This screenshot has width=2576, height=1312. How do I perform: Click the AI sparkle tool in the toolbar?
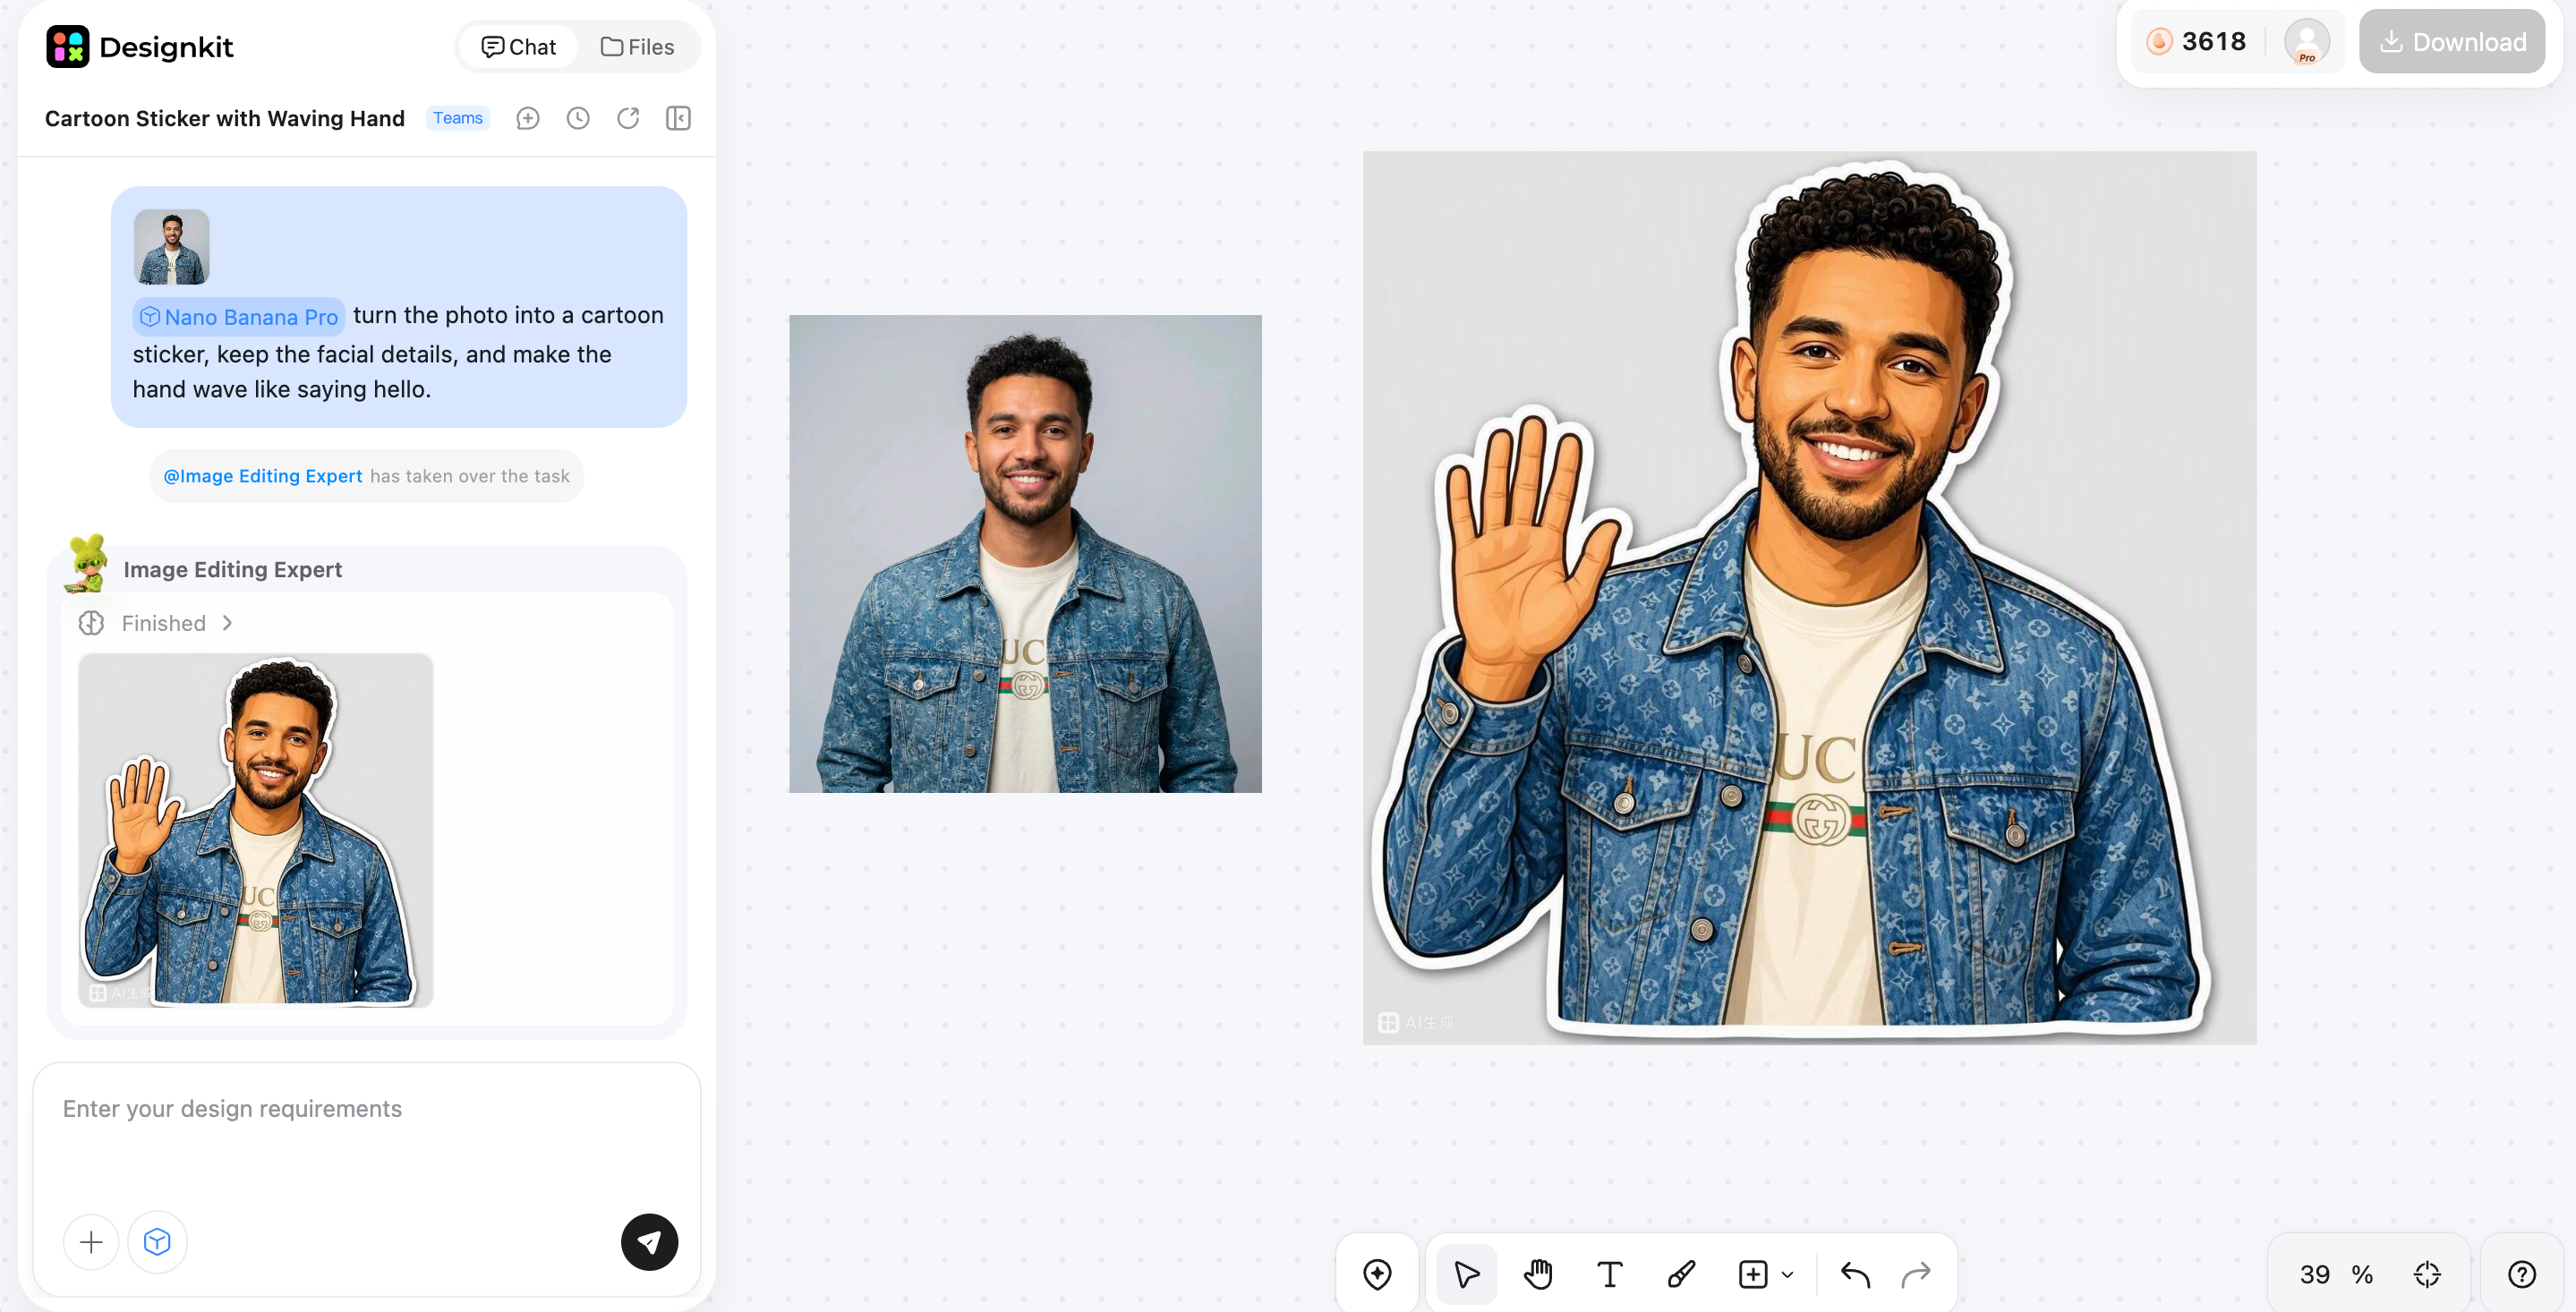pyautogui.click(x=1378, y=1274)
